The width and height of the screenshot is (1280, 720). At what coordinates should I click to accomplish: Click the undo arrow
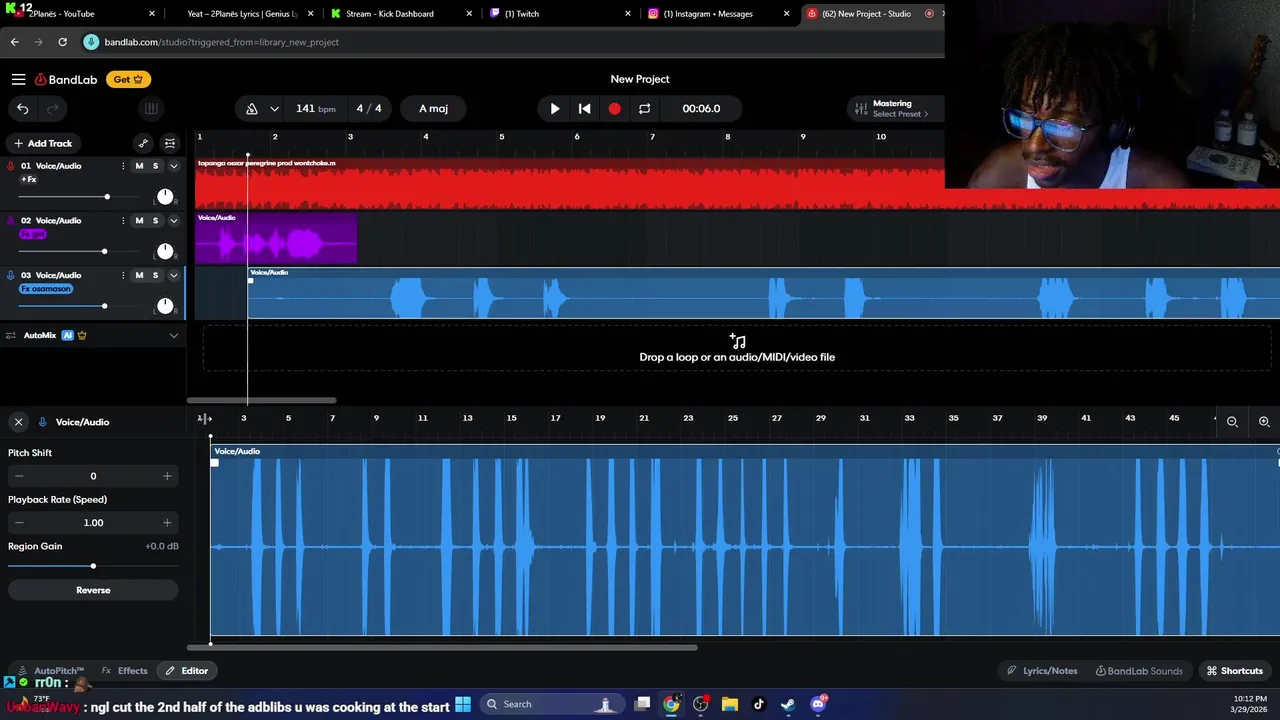(23, 108)
